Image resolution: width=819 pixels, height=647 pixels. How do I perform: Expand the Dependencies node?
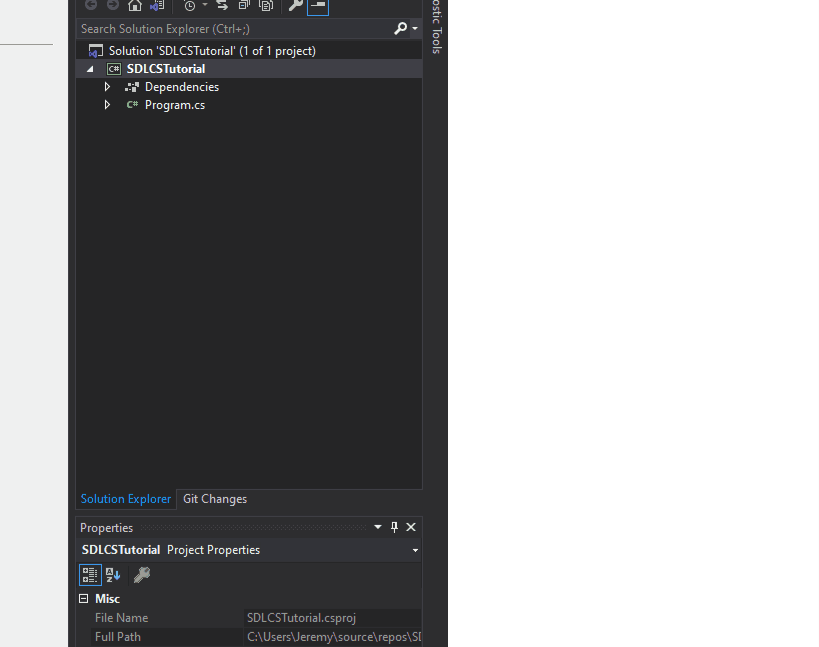pos(108,87)
